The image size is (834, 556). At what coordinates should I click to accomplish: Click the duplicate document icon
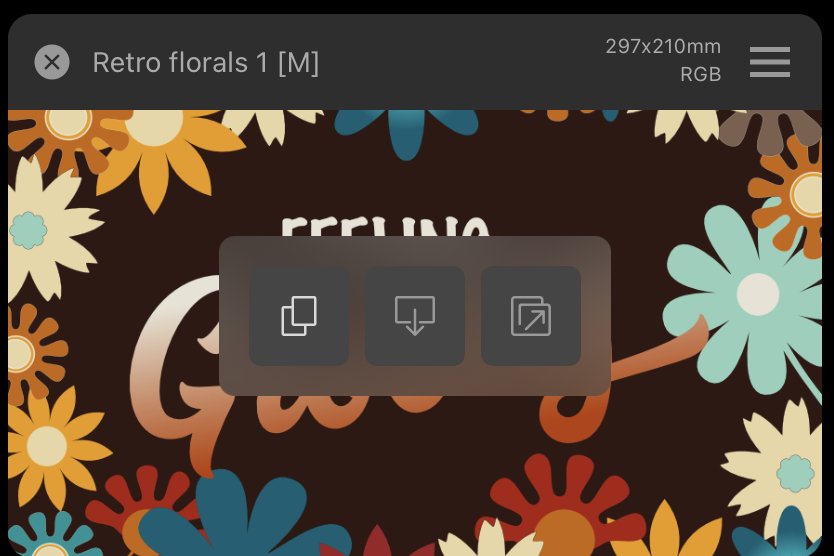299,316
